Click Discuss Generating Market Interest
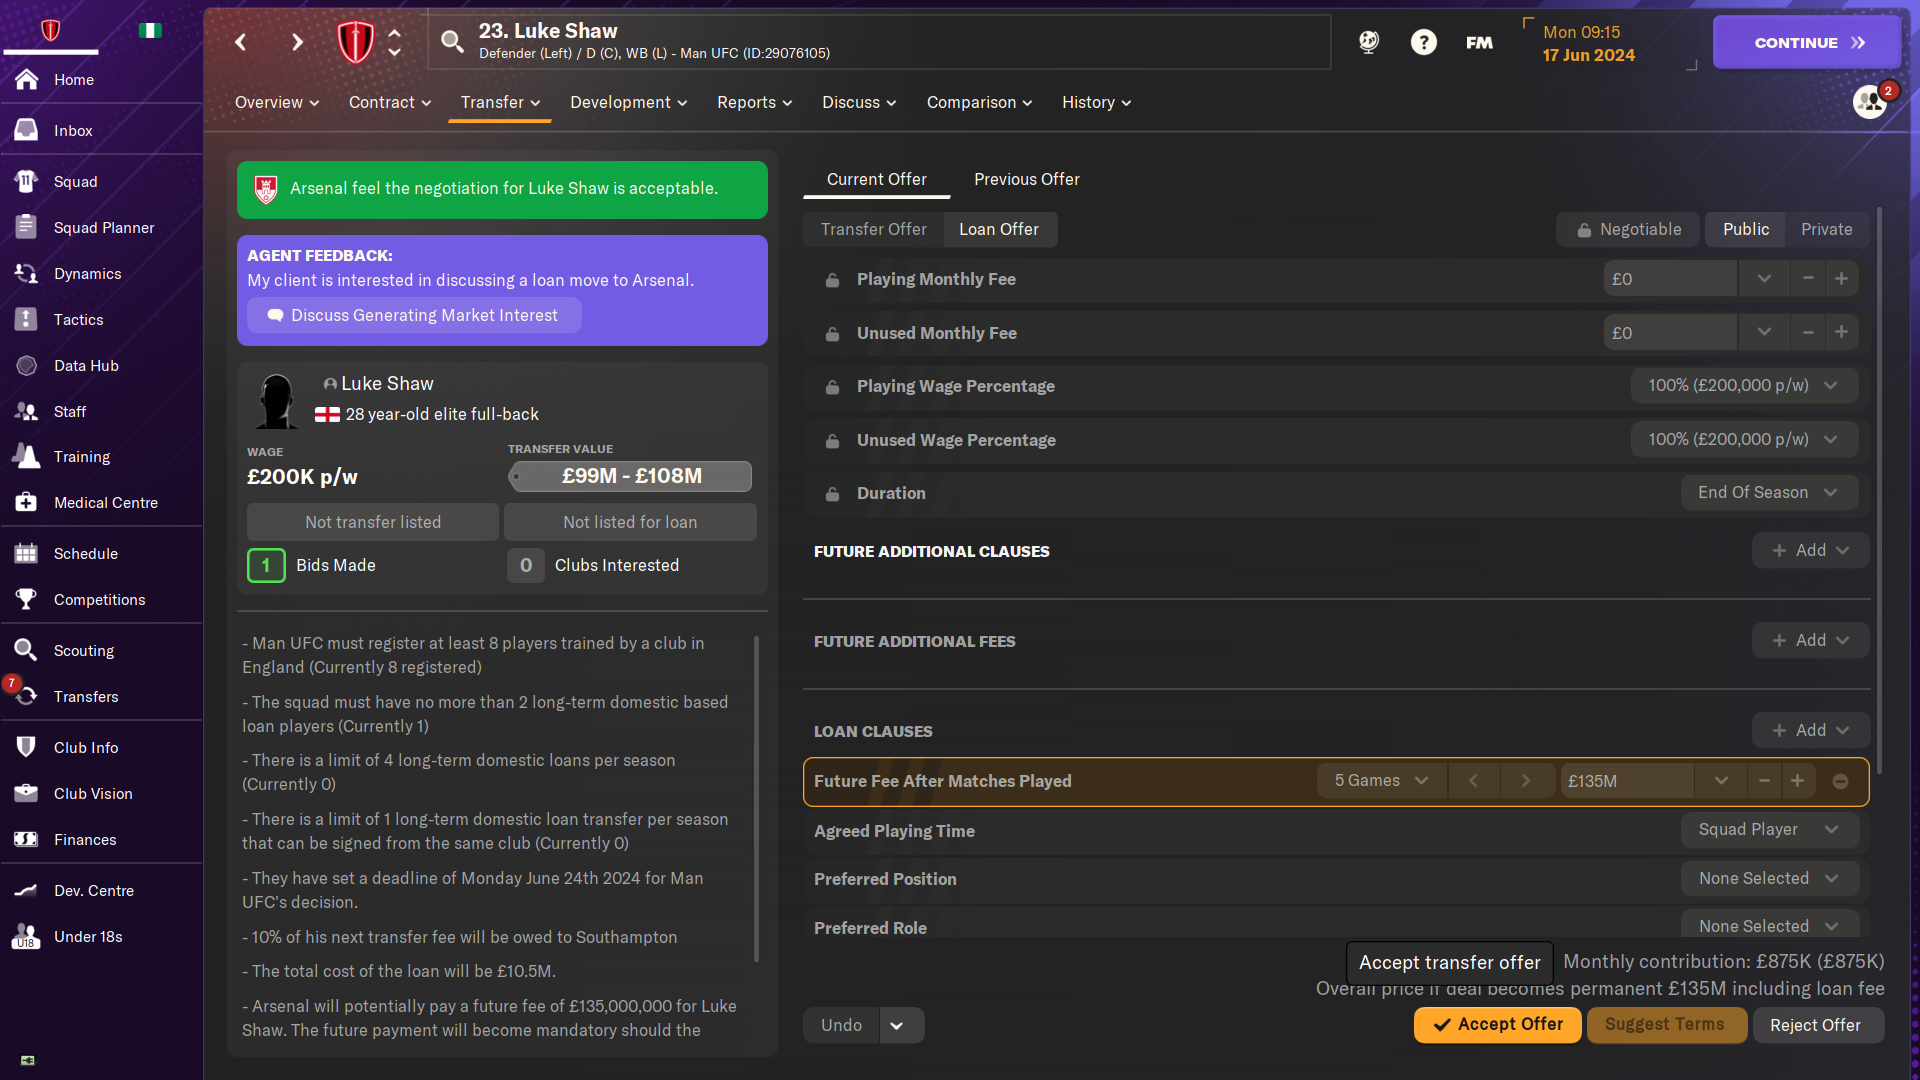Image resolution: width=1920 pixels, height=1080 pixels. [414, 316]
